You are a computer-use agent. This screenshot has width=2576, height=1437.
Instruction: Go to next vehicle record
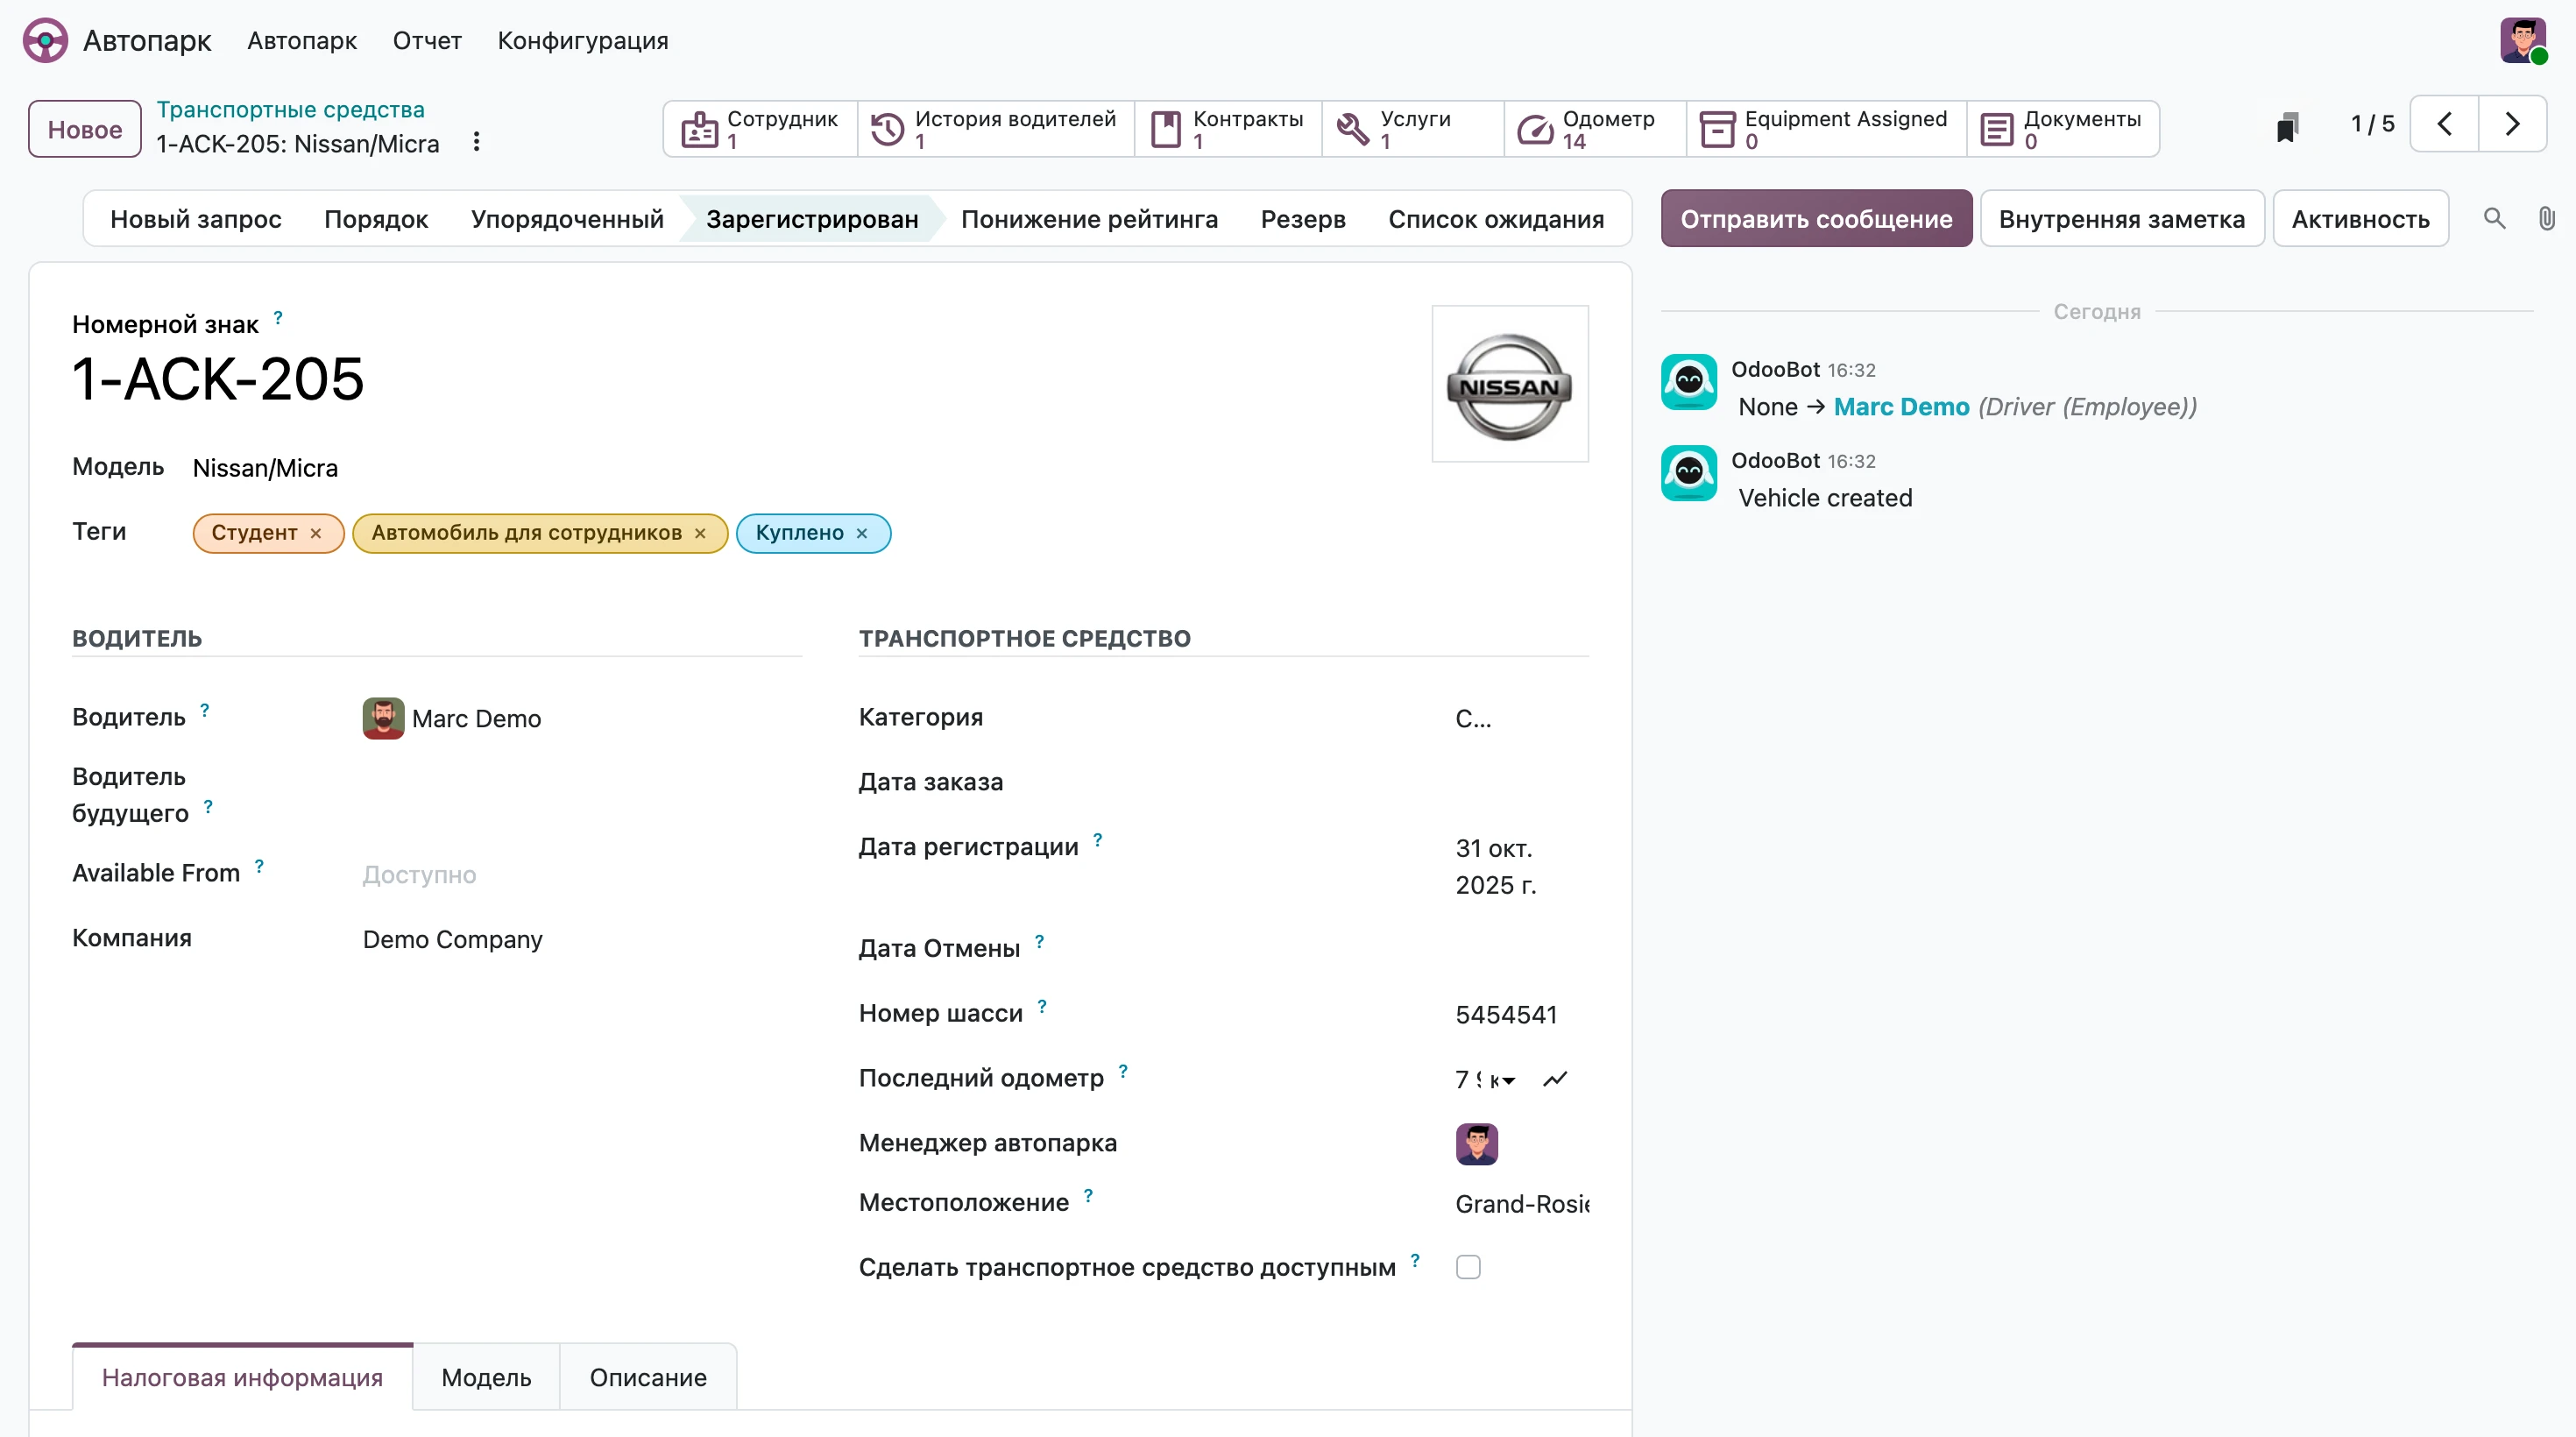[2512, 124]
